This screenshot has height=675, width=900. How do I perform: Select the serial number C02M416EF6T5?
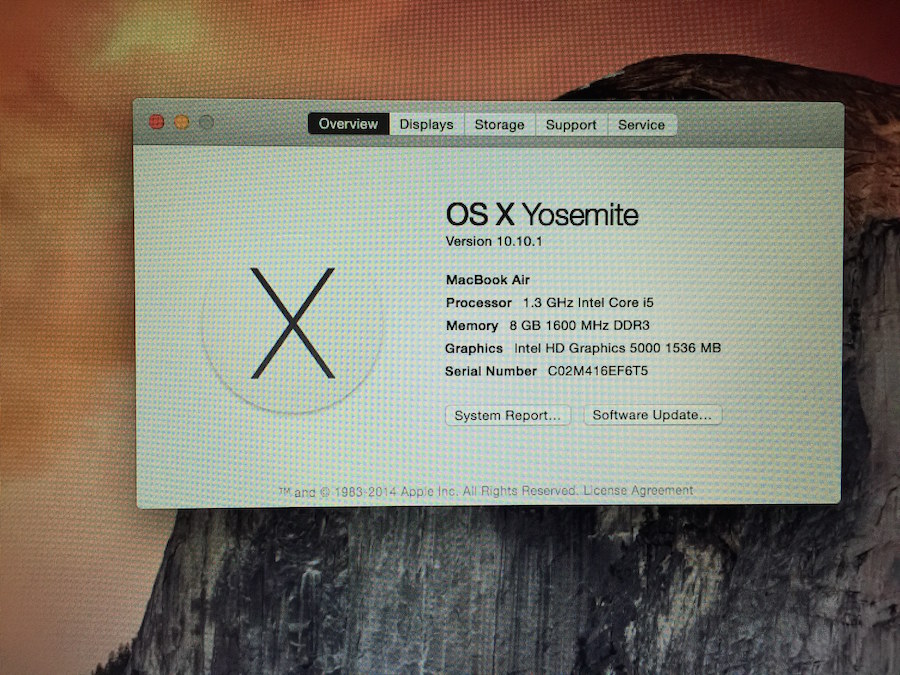tap(598, 371)
